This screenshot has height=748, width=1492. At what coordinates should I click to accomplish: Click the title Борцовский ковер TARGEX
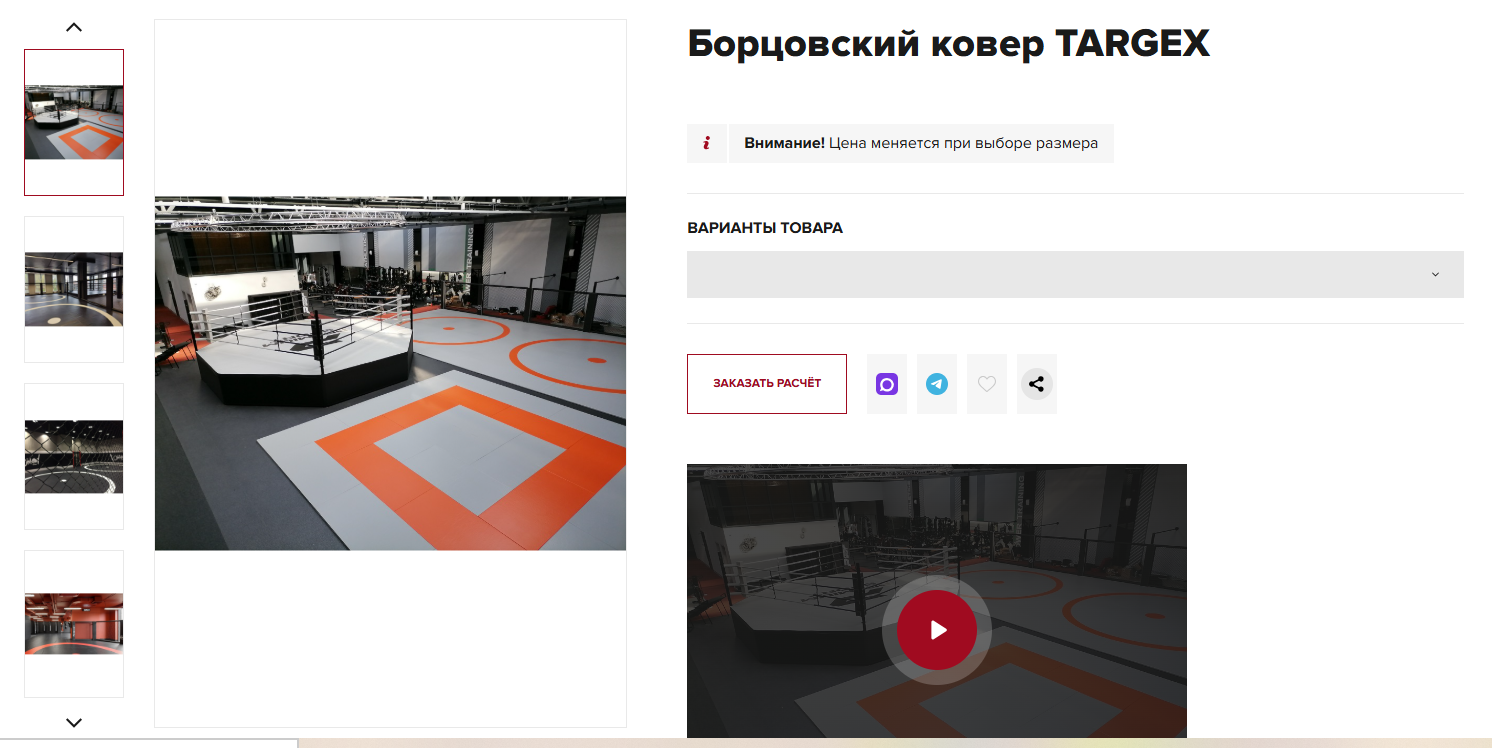coord(948,44)
